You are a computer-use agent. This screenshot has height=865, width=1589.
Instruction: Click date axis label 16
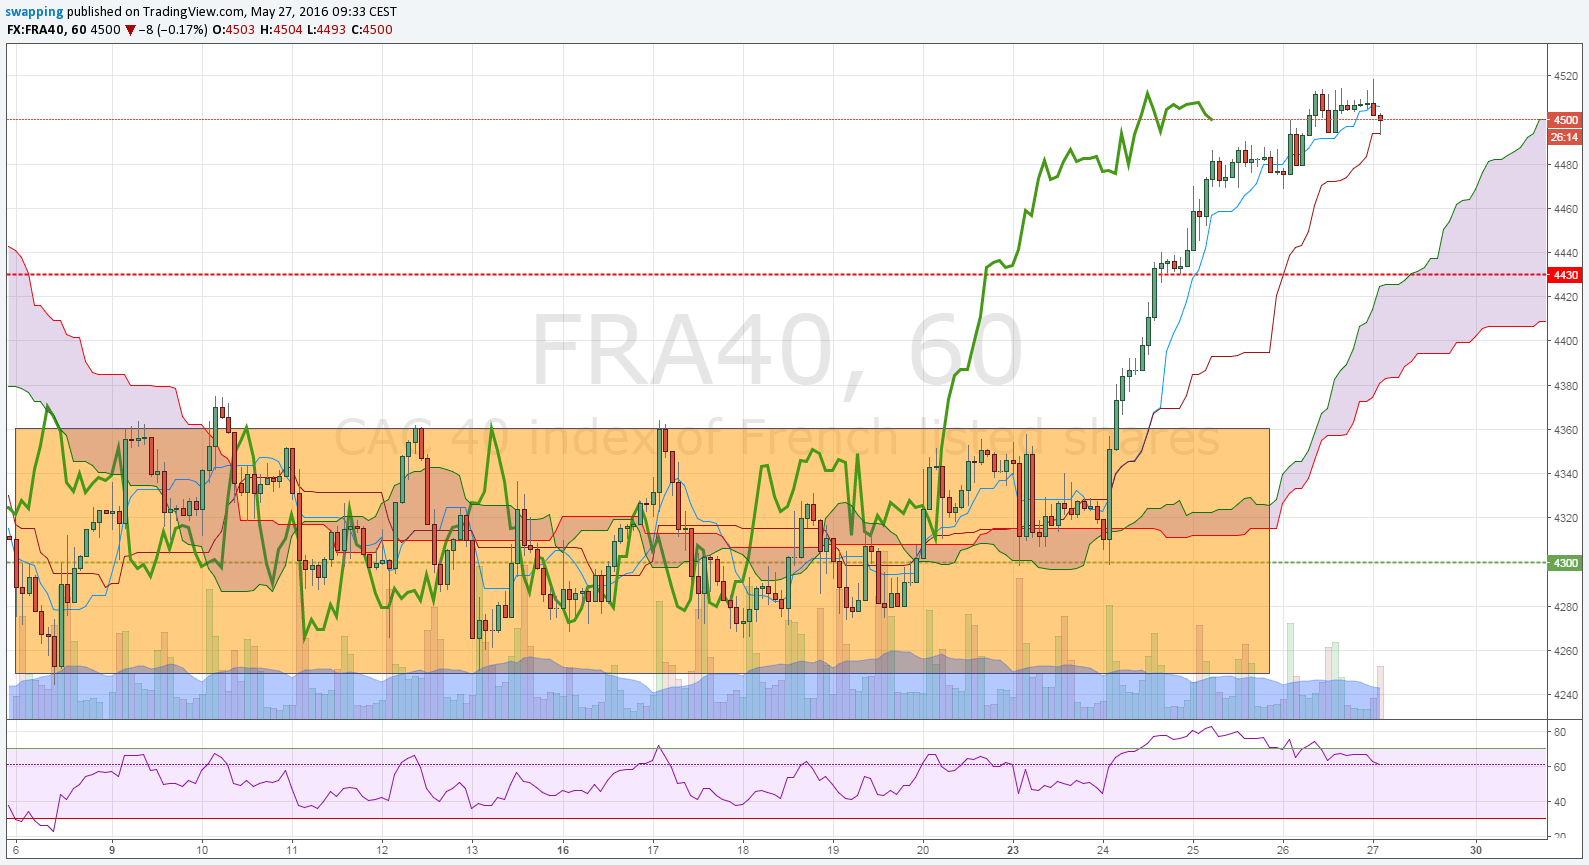(x=563, y=850)
